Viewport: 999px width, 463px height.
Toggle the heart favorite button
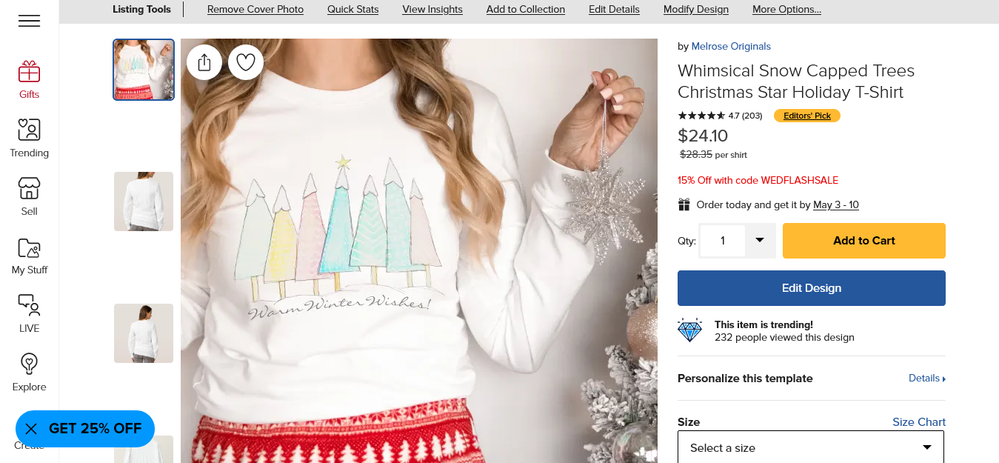click(245, 63)
